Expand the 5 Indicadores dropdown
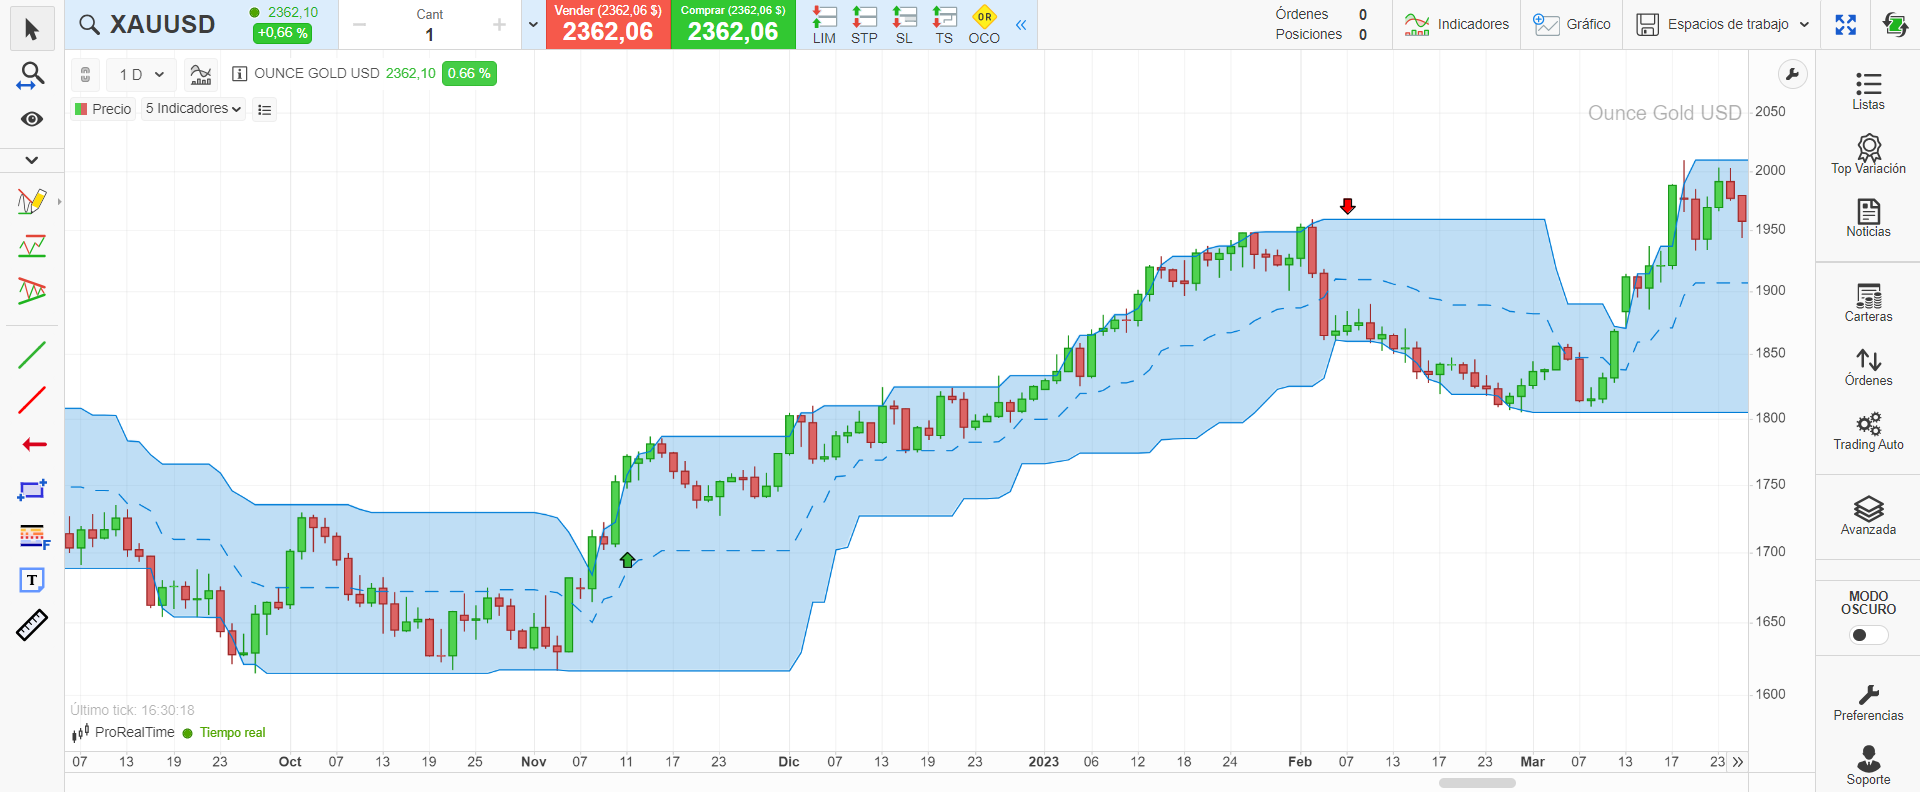 click(x=193, y=108)
